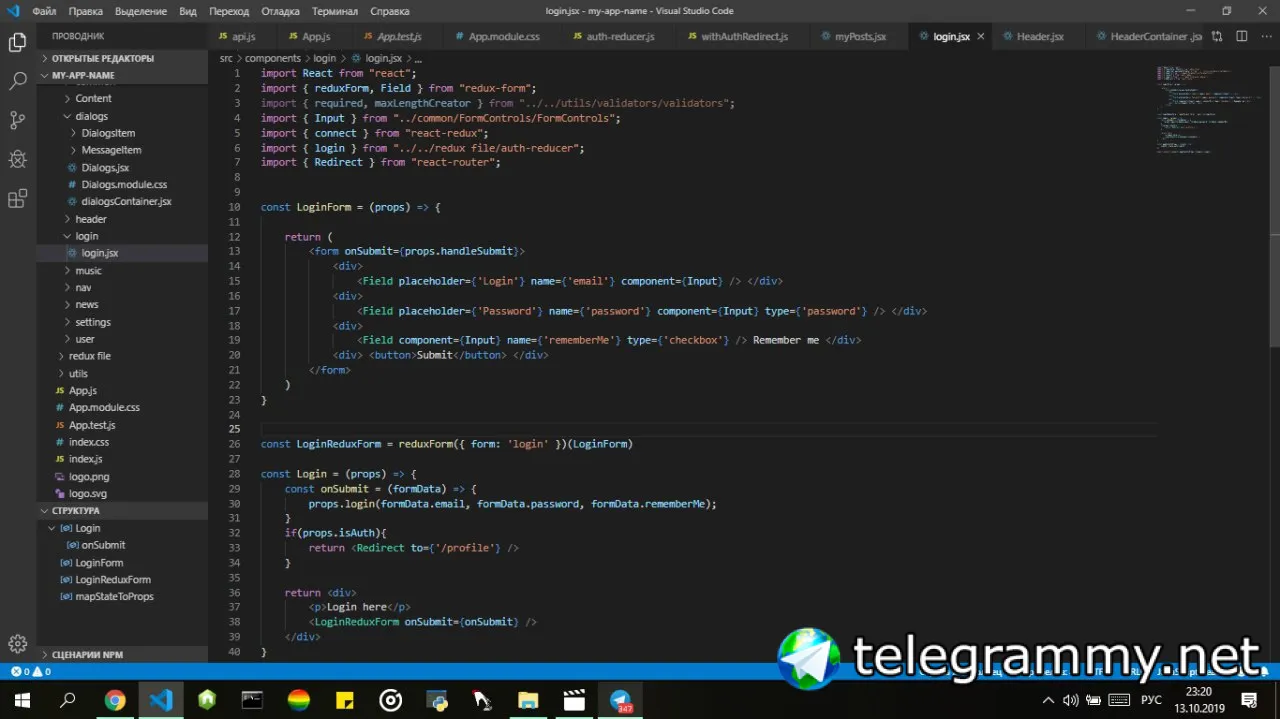1280x719 pixels.
Task: Open the yellow sticky notes taskbar app
Action: pos(344,700)
